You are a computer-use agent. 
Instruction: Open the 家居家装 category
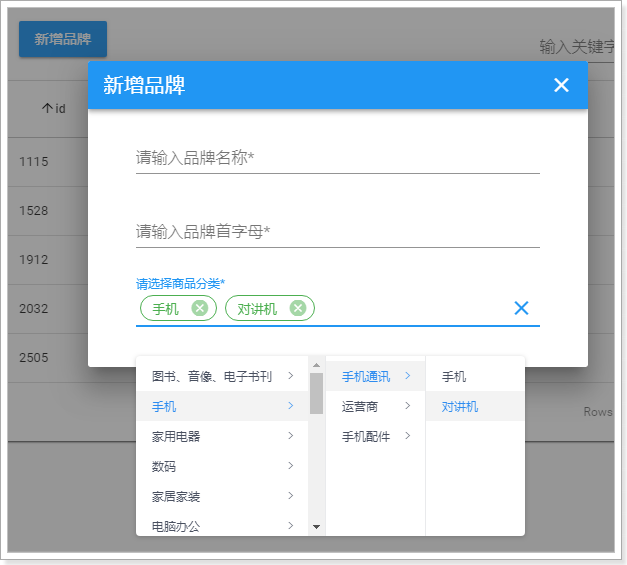pyautogui.click(x=222, y=496)
